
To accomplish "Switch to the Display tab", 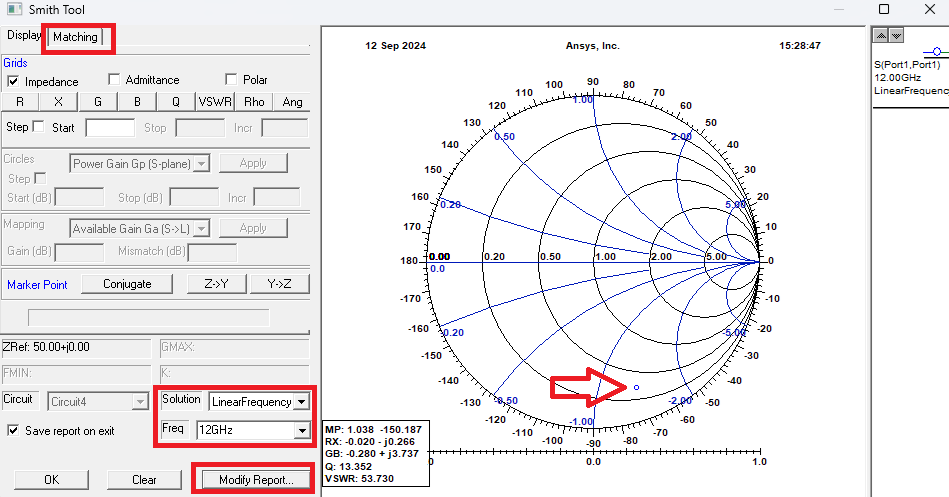I will click(23, 35).
